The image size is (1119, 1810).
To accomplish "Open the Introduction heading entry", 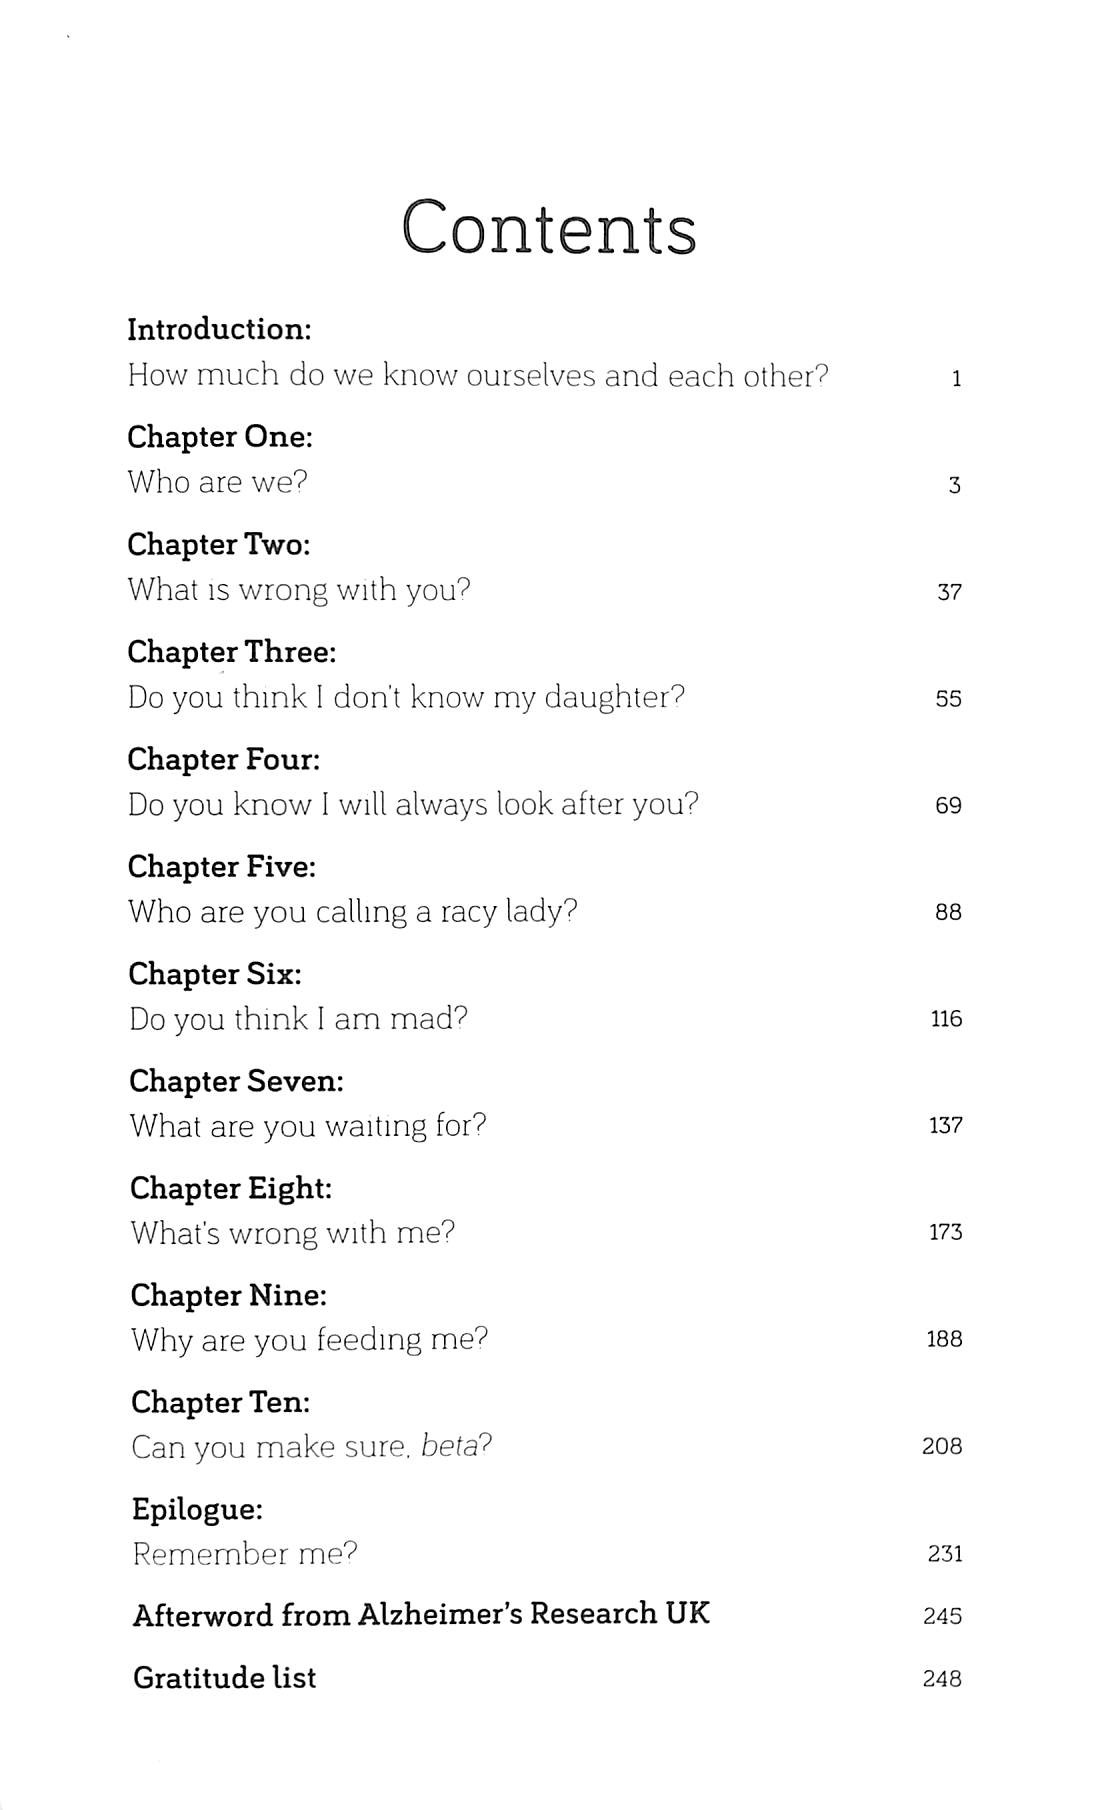I will click(219, 329).
